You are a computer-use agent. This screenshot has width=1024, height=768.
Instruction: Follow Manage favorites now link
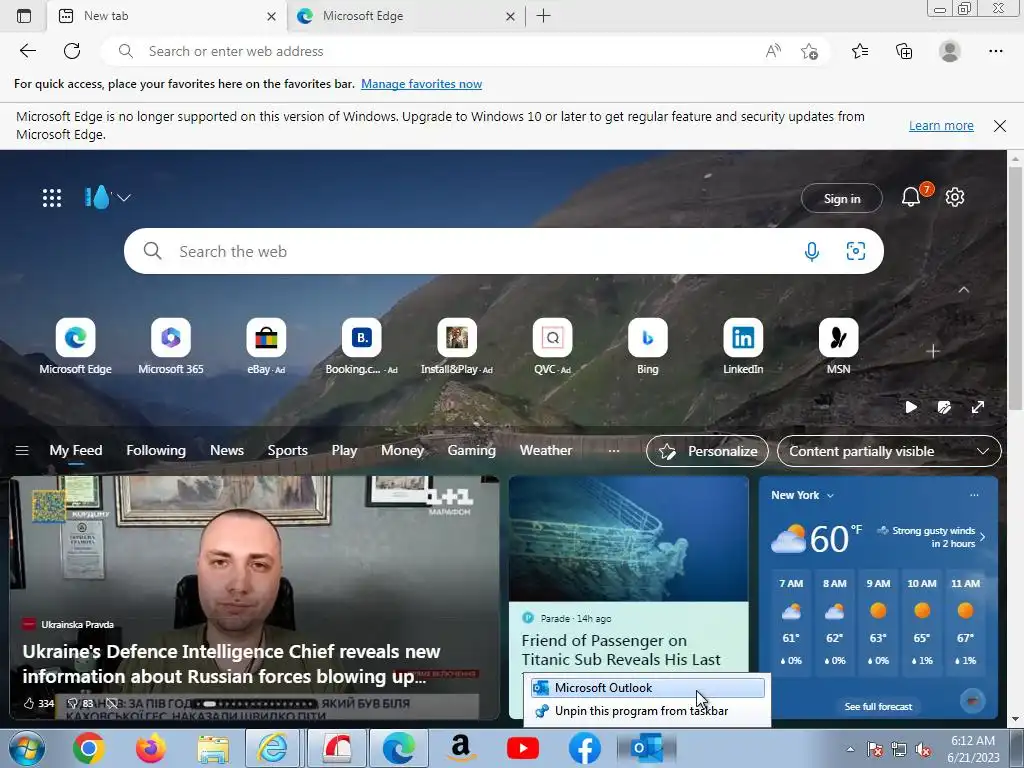pos(421,84)
